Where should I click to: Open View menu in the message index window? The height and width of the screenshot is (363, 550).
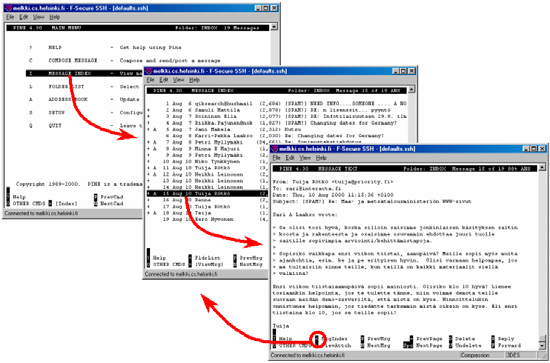178,80
